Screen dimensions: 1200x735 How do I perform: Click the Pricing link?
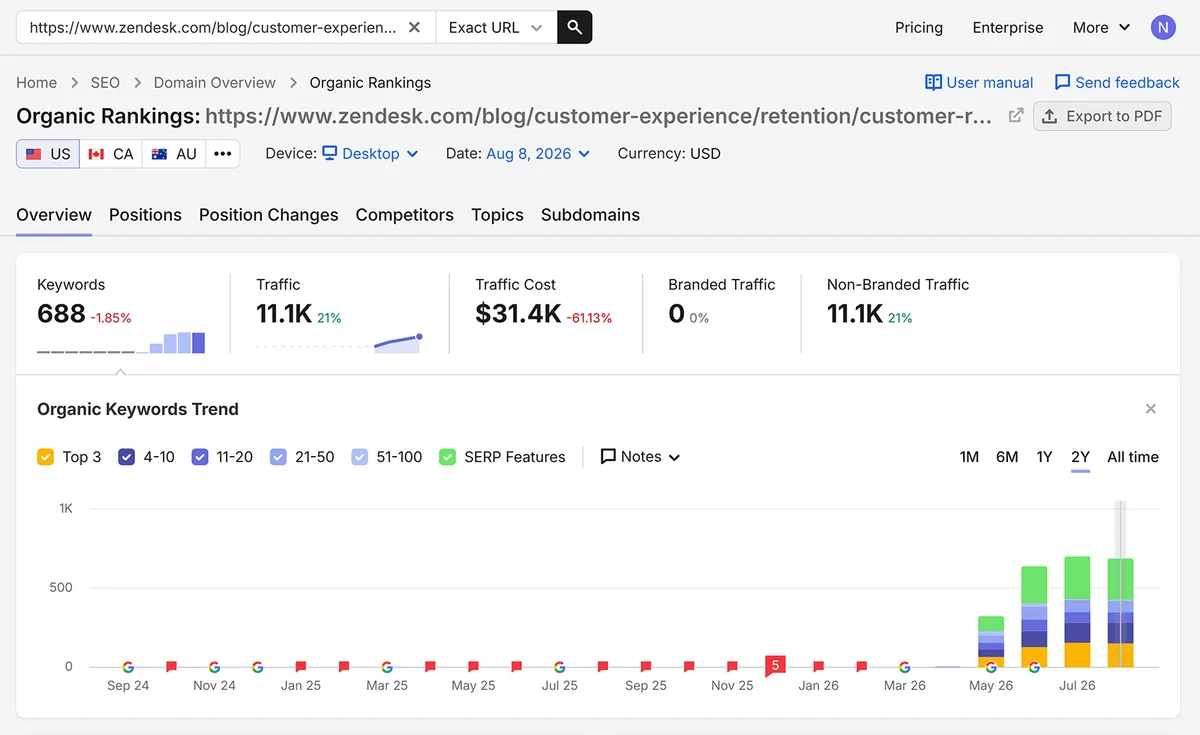919,27
